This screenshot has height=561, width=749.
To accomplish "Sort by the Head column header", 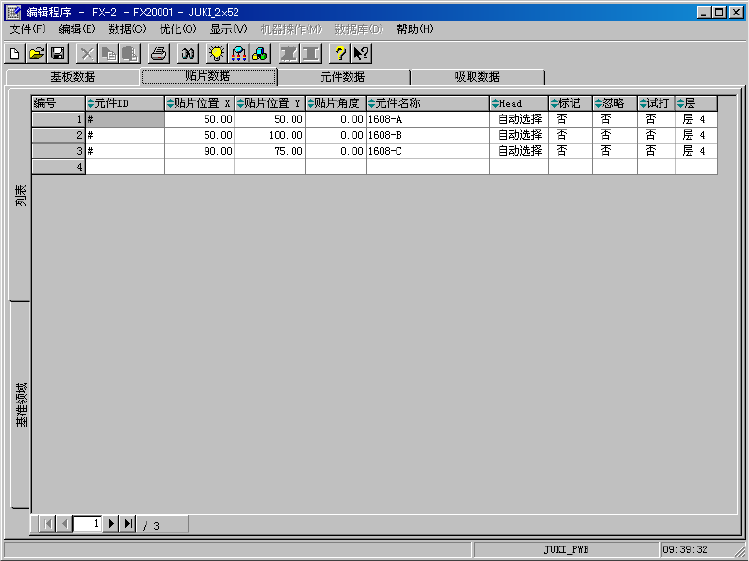I will click(x=519, y=103).
